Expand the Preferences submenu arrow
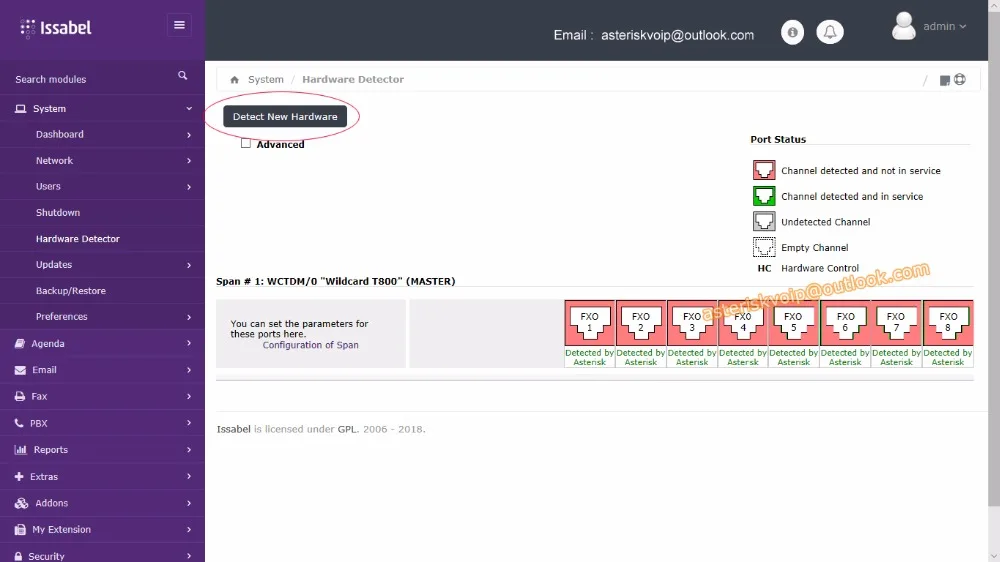This screenshot has width=1000, height=562. (x=189, y=317)
